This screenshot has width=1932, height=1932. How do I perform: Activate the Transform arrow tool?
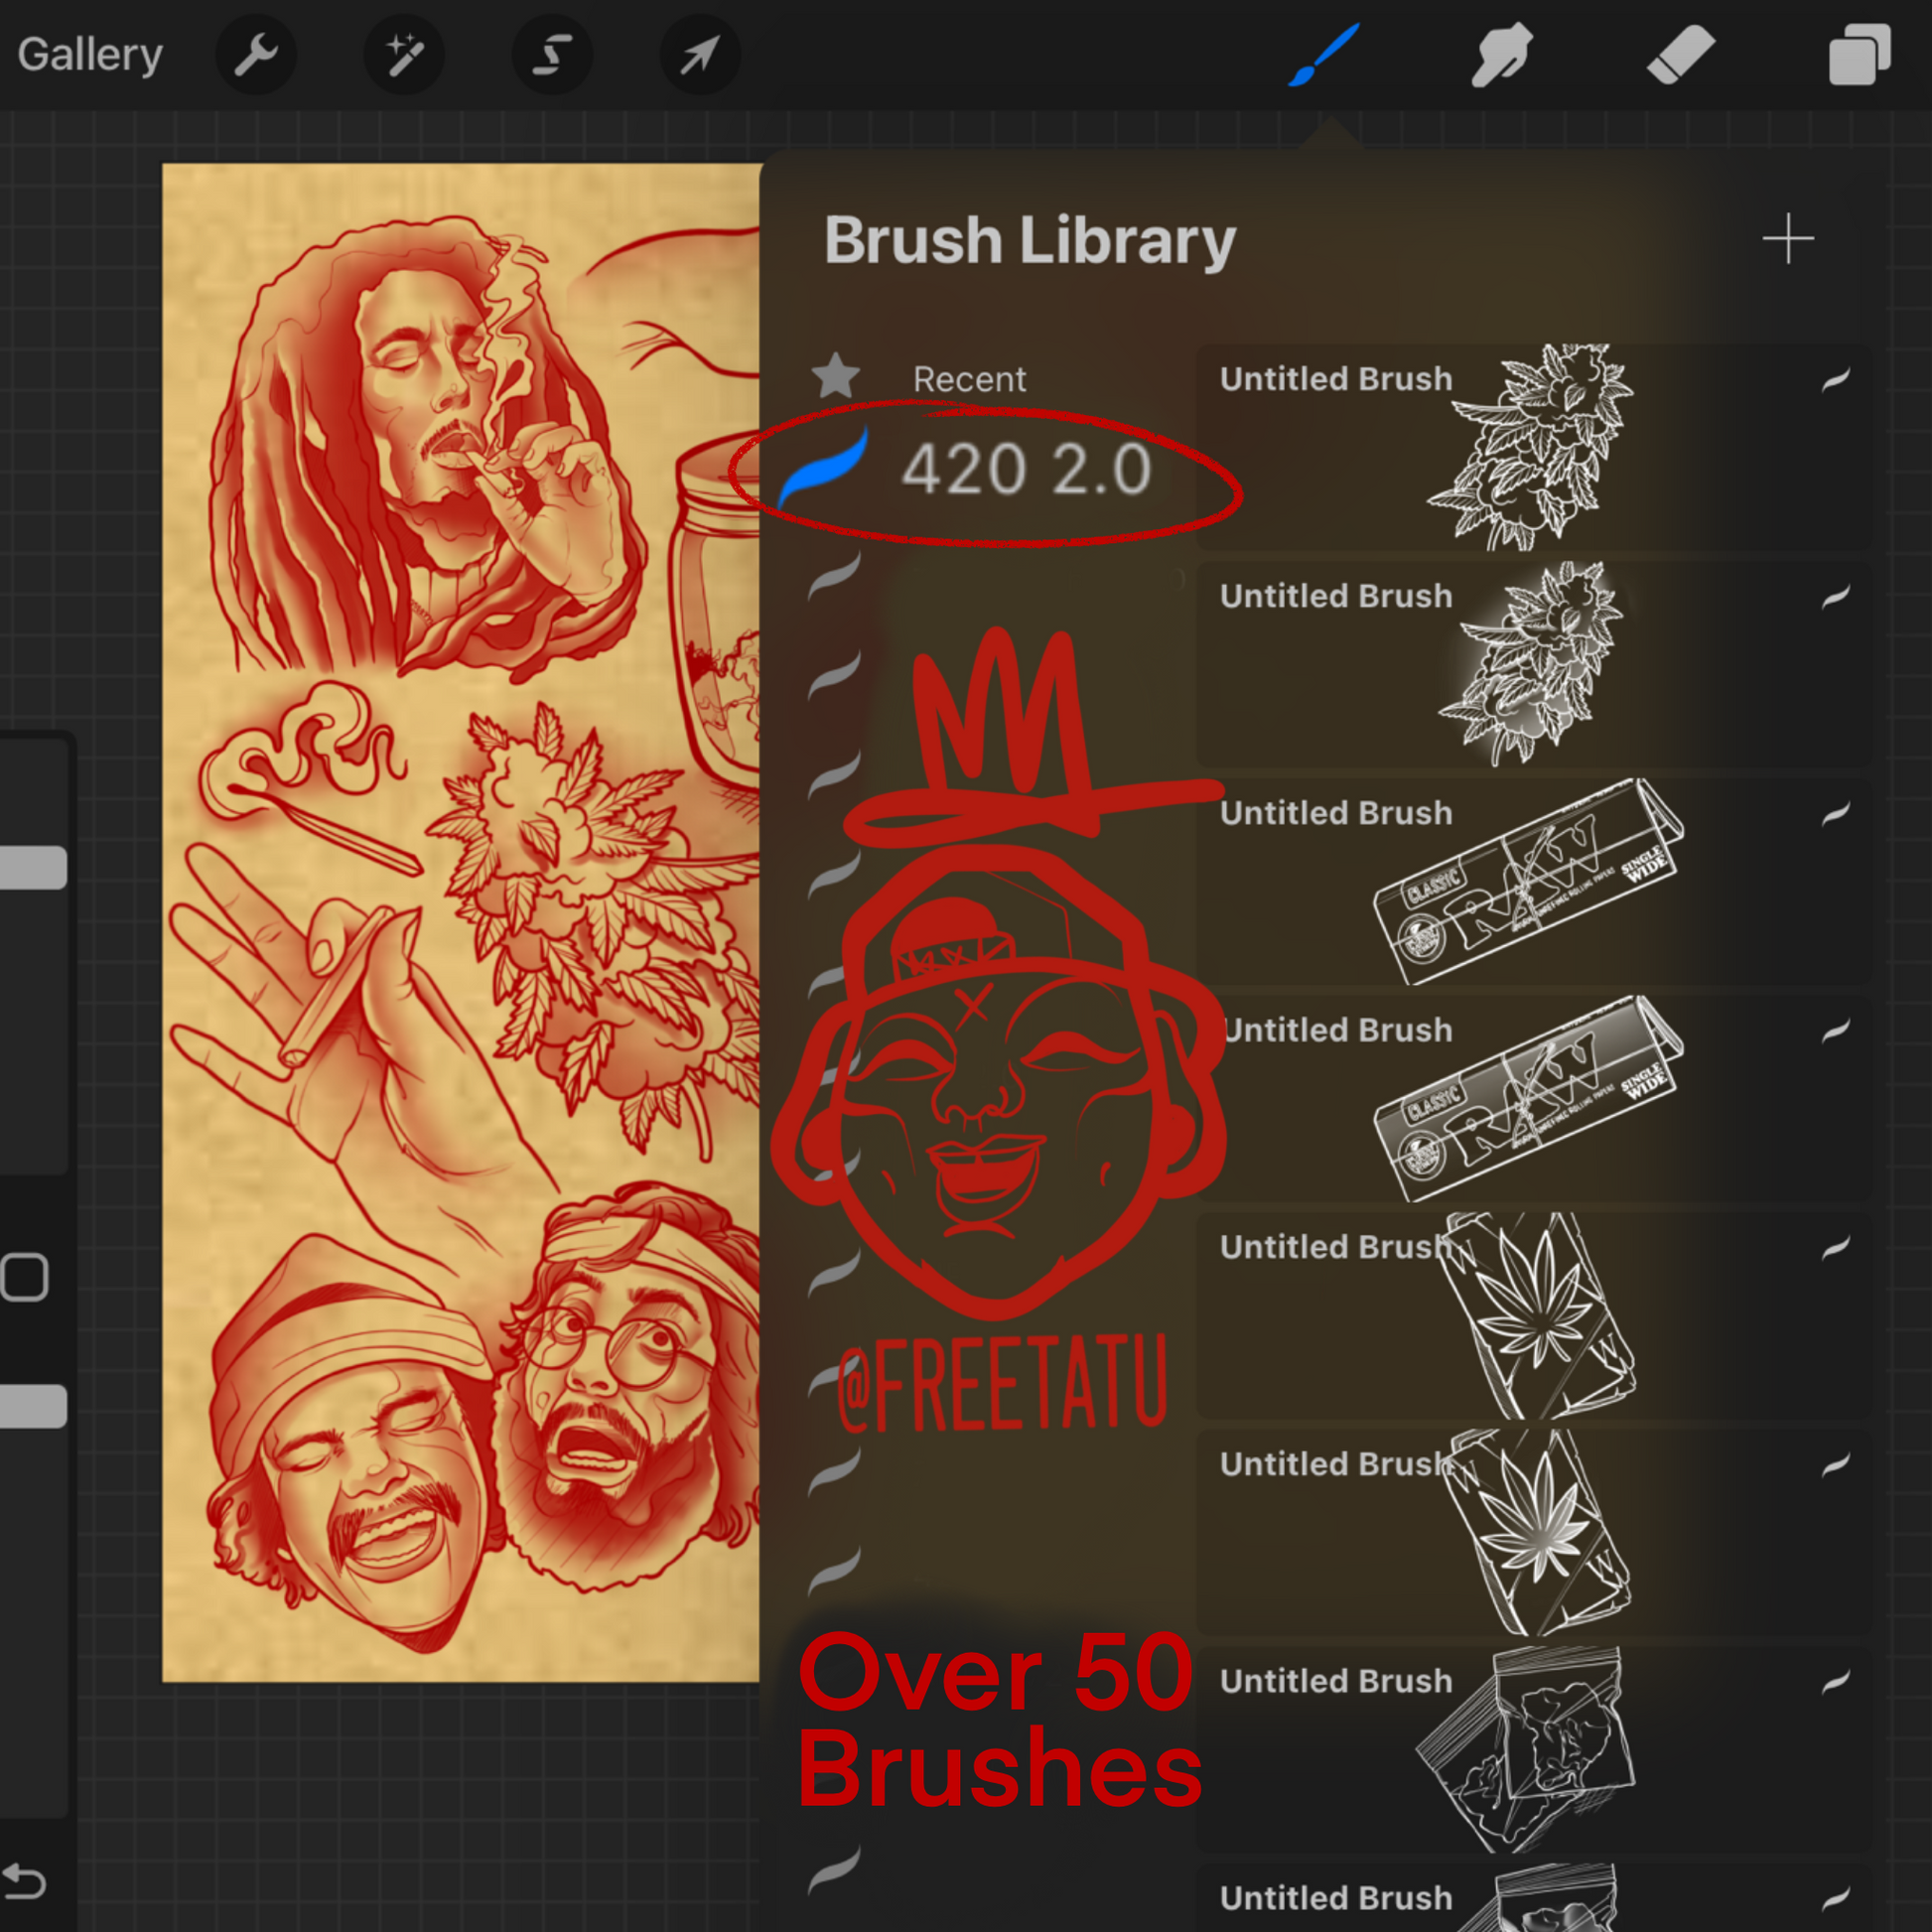click(700, 54)
